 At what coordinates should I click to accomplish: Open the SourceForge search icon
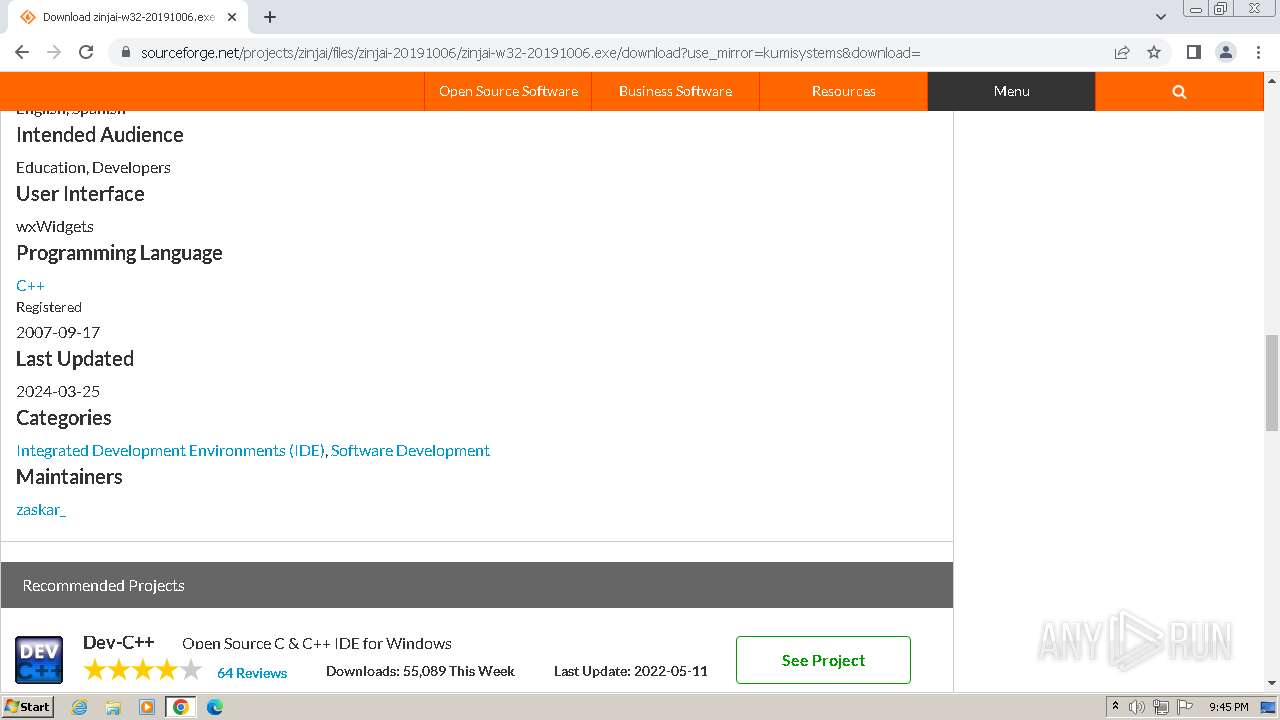tap(1179, 91)
